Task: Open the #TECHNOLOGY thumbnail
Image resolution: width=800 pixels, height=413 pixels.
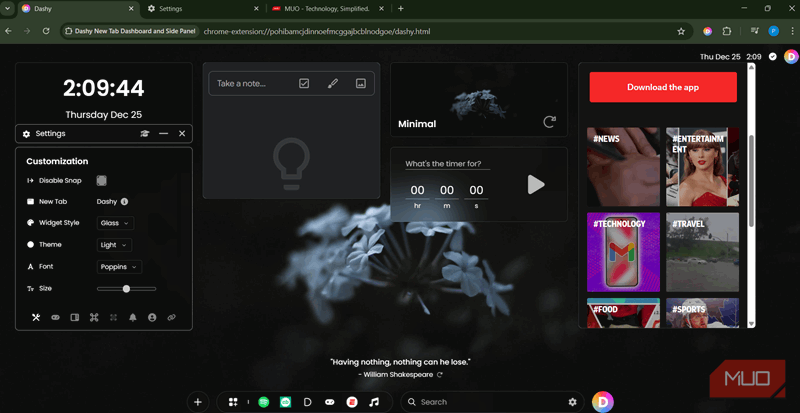Action: pos(623,252)
